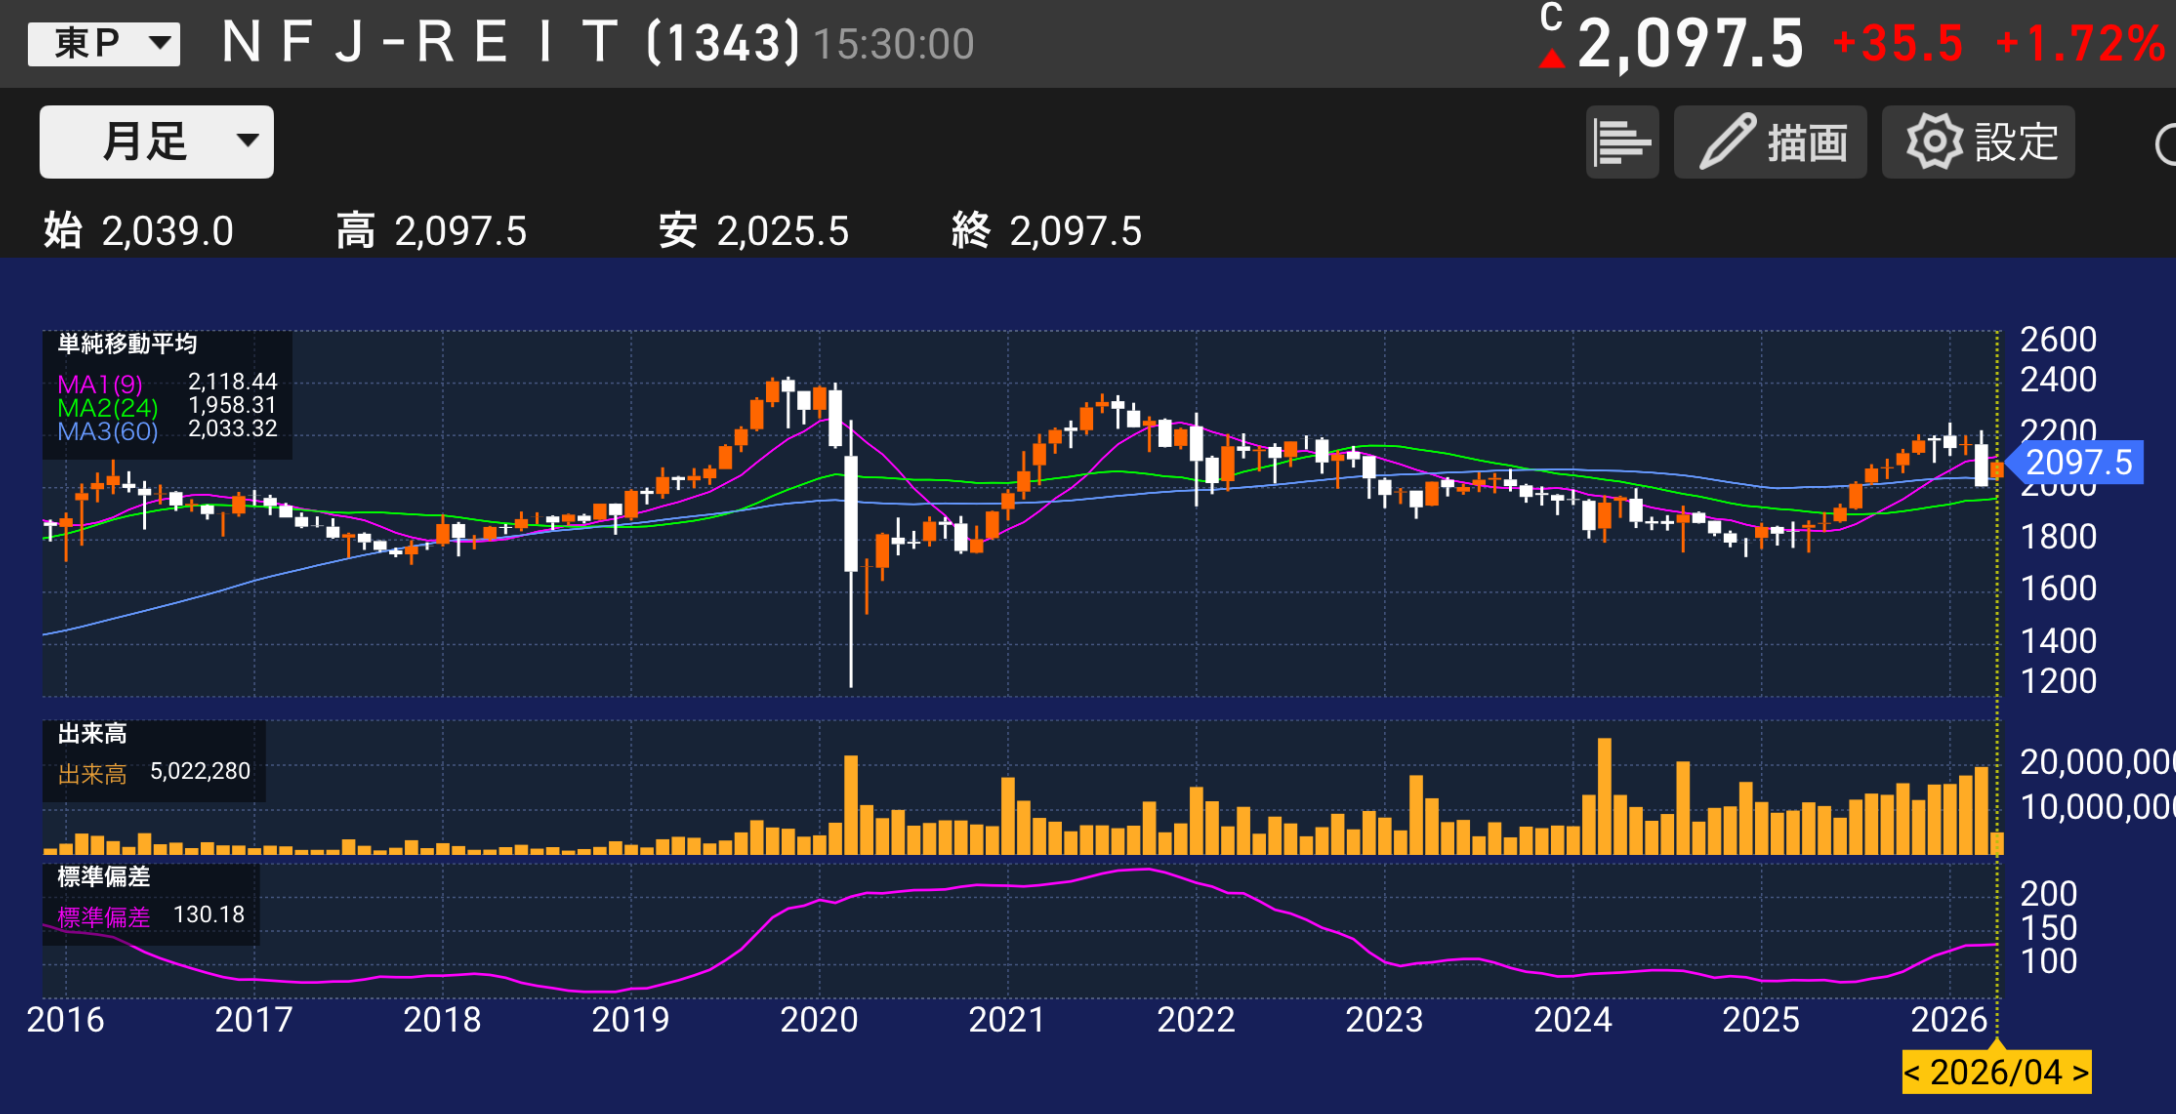Click the pencil icon for drawing tools
The width and height of the screenshot is (2176, 1114).
pos(1727,142)
